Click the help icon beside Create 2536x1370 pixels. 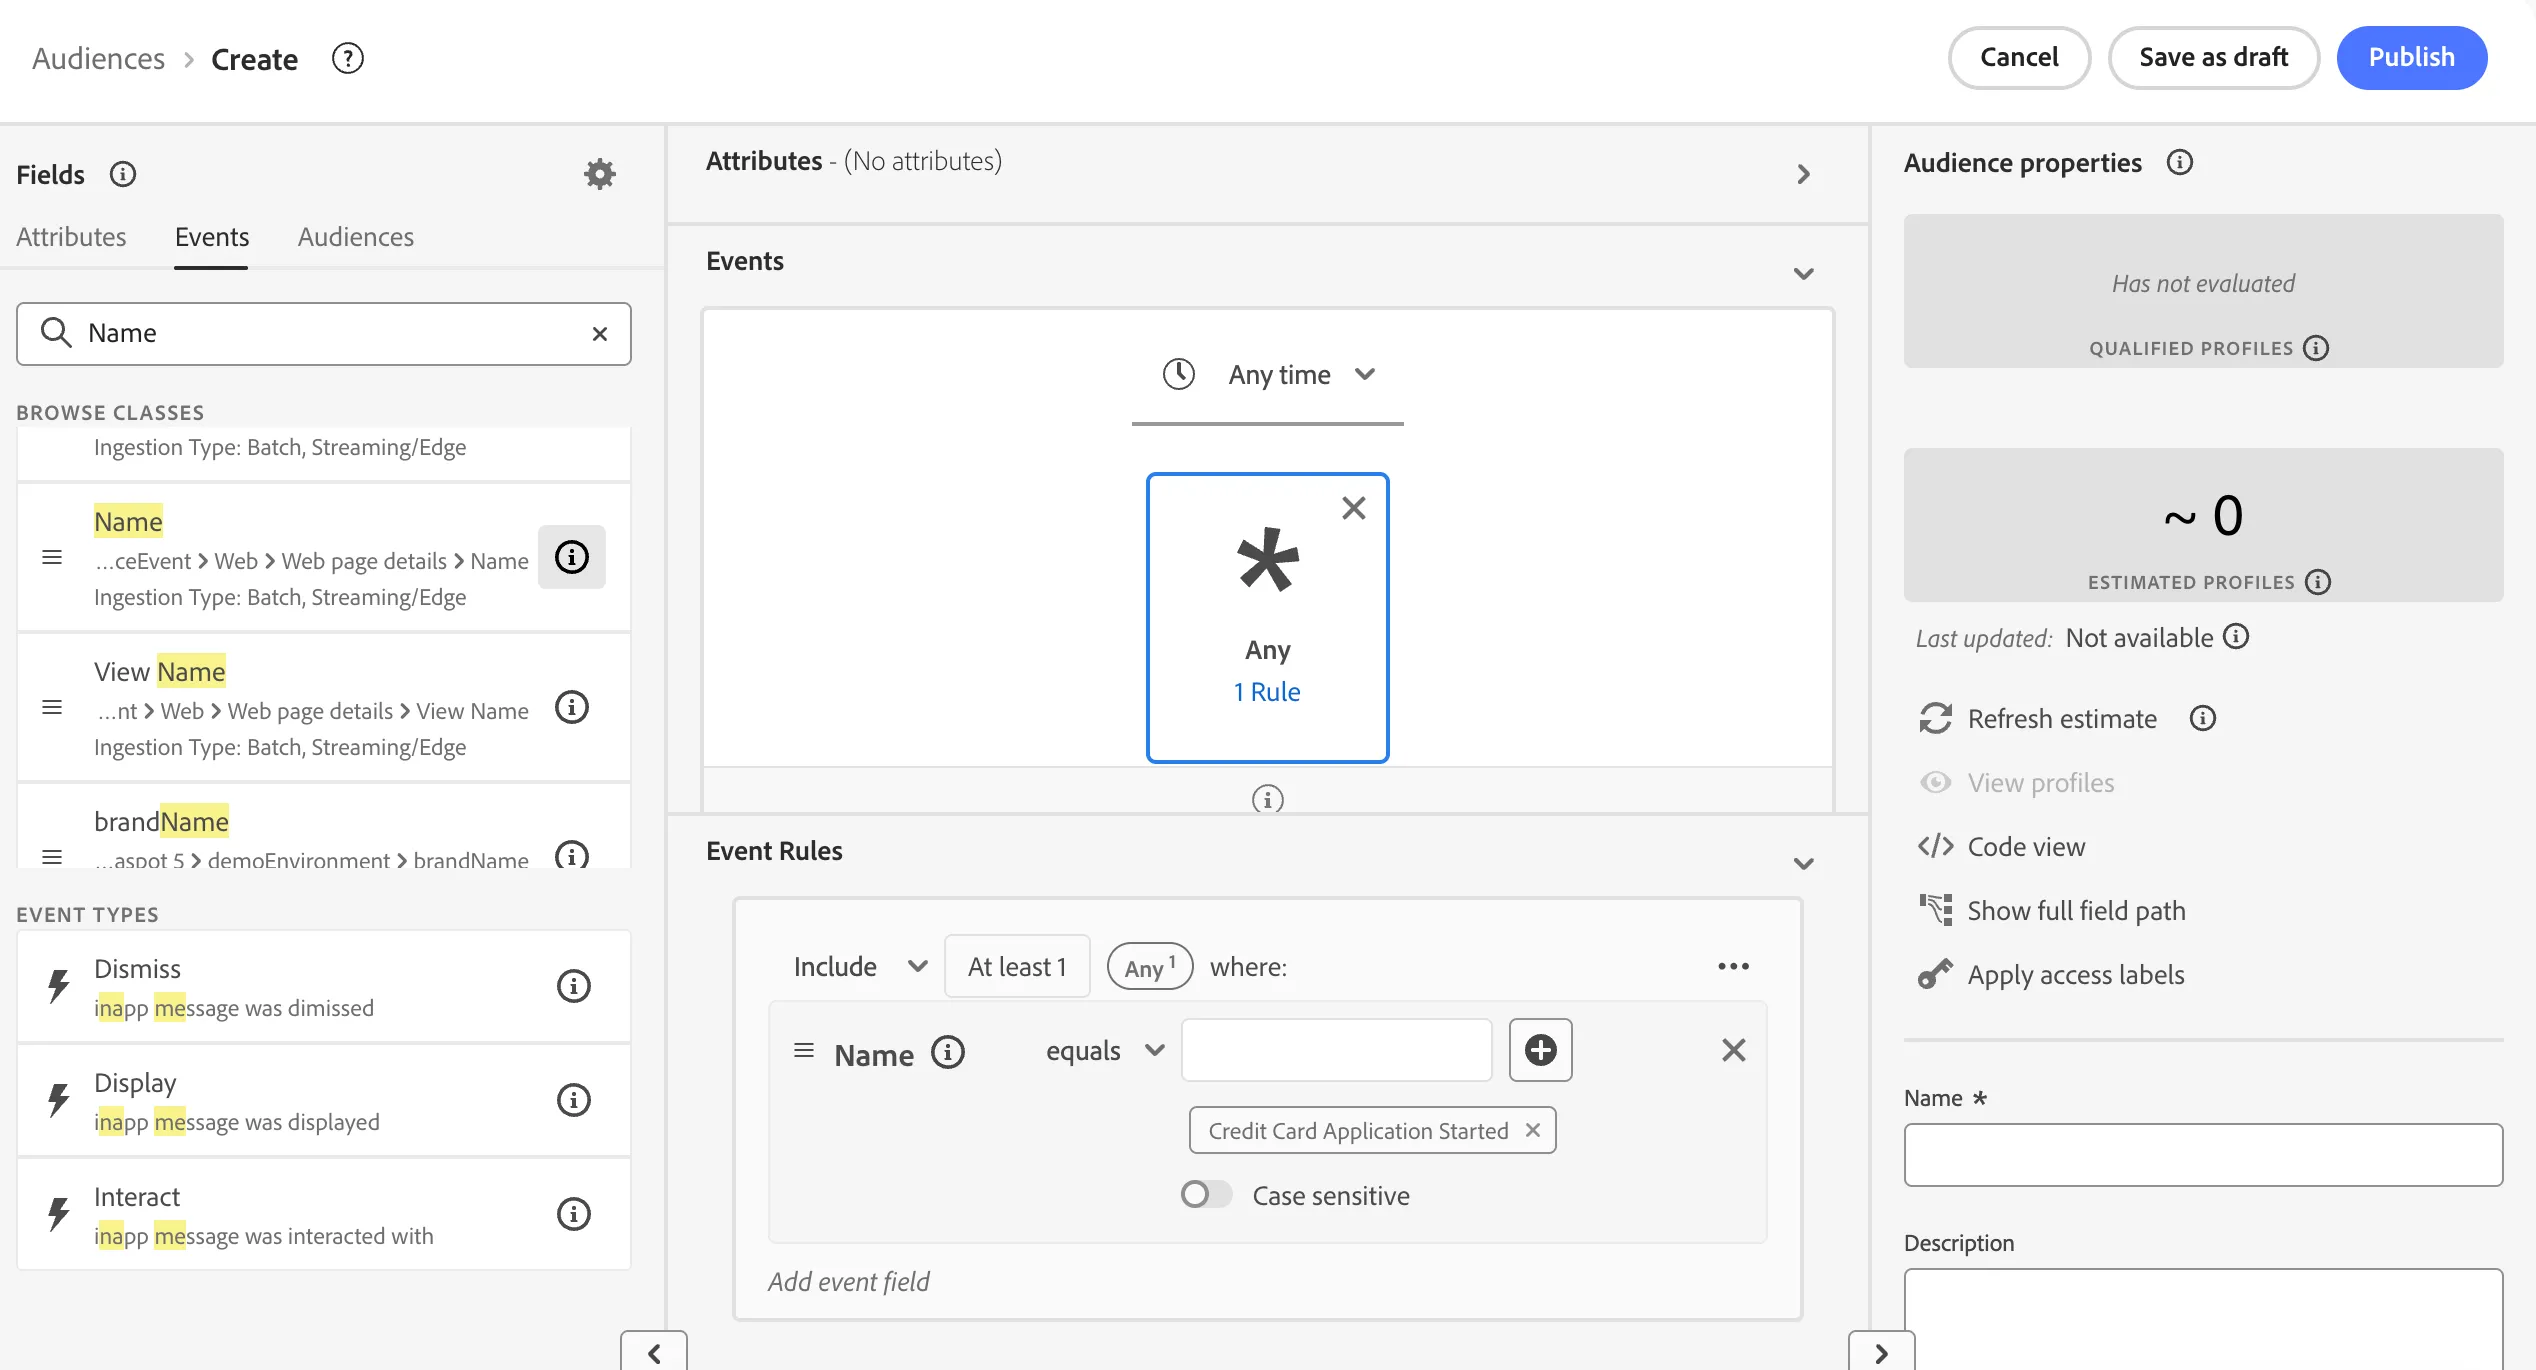click(347, 59)
